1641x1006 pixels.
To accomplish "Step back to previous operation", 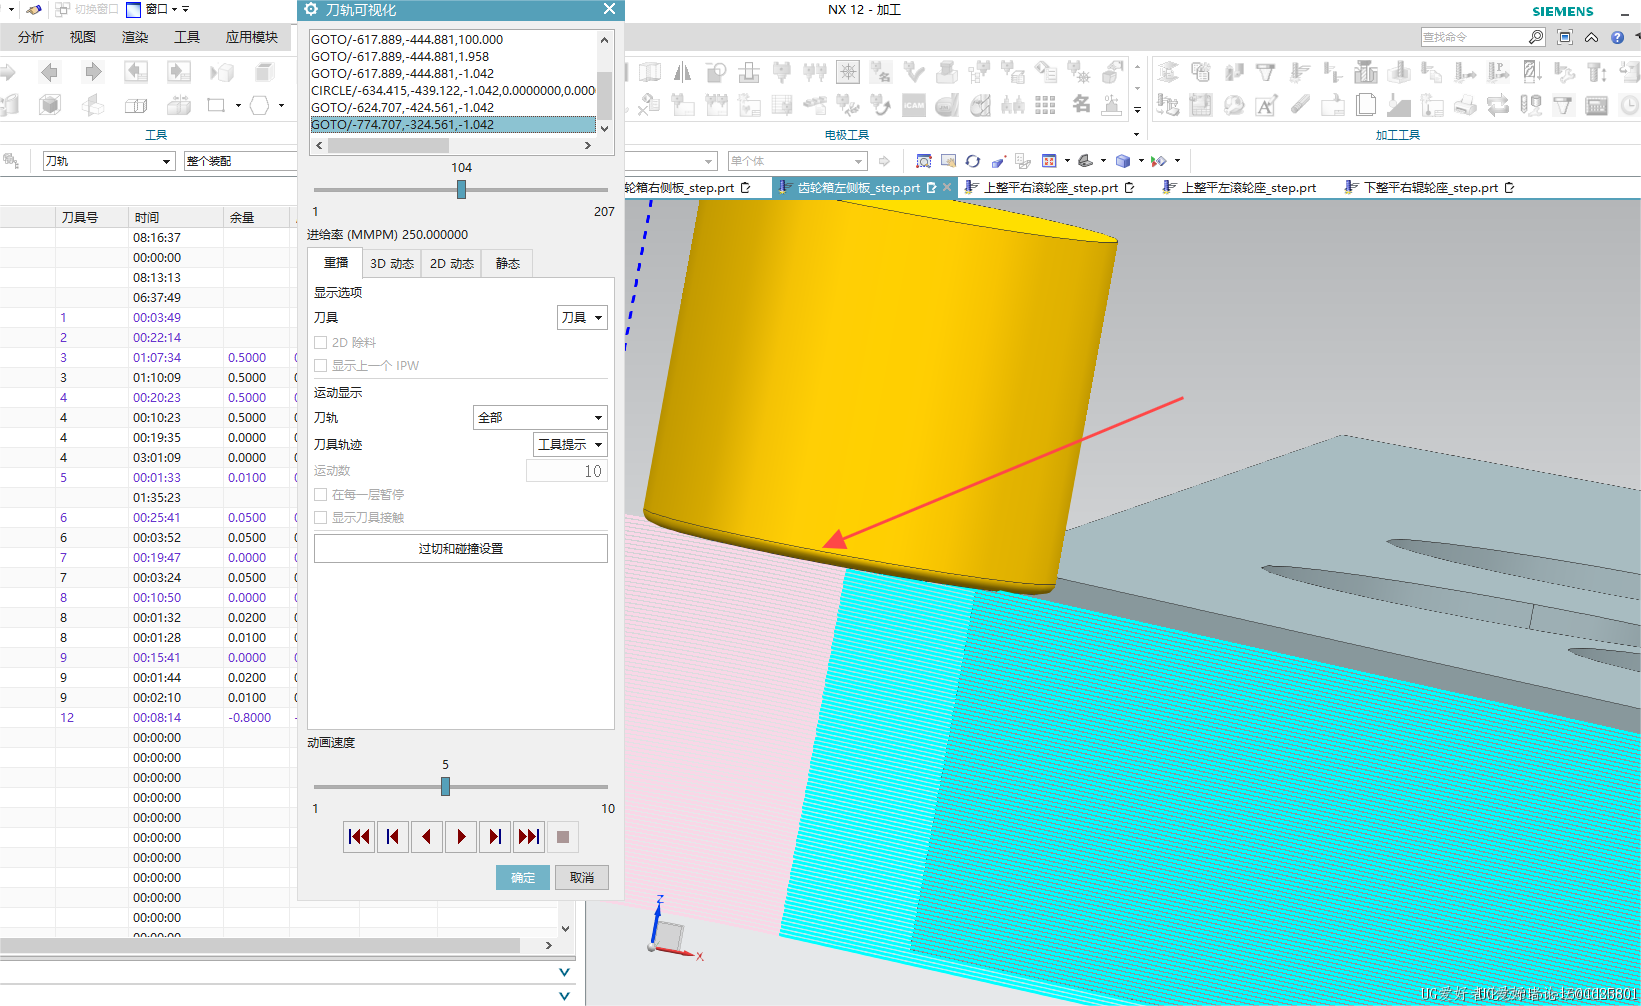I will tap(393, 837).
